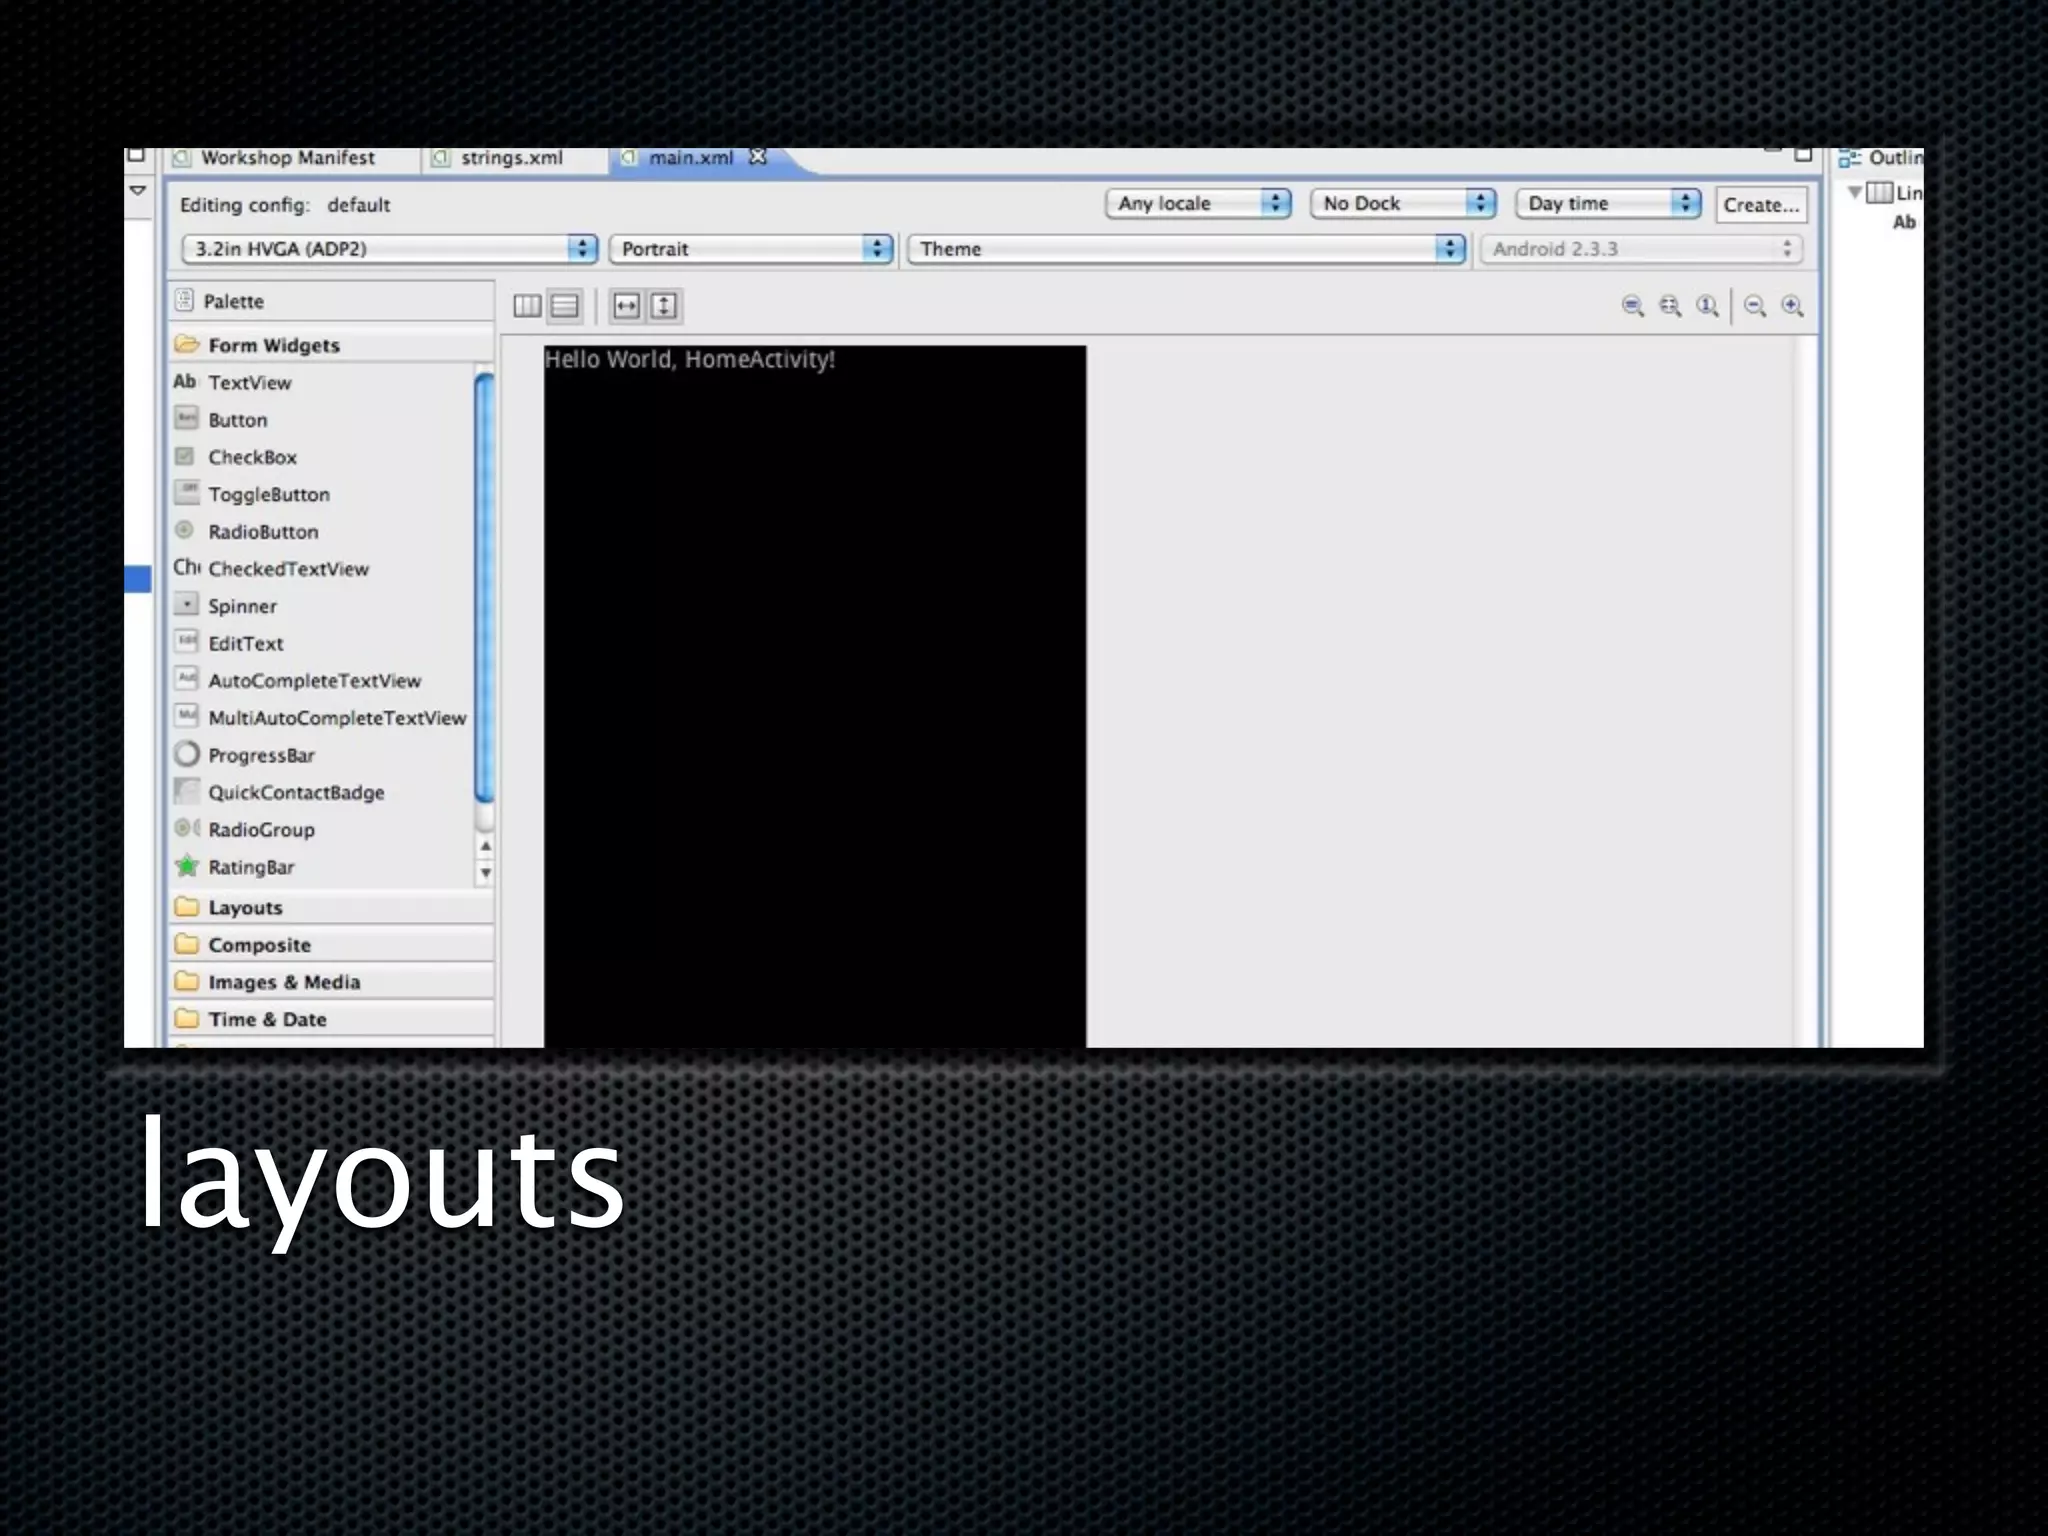
Task: Switch to horizontal layout orientation icon
Action: click(x=527, y=306)
